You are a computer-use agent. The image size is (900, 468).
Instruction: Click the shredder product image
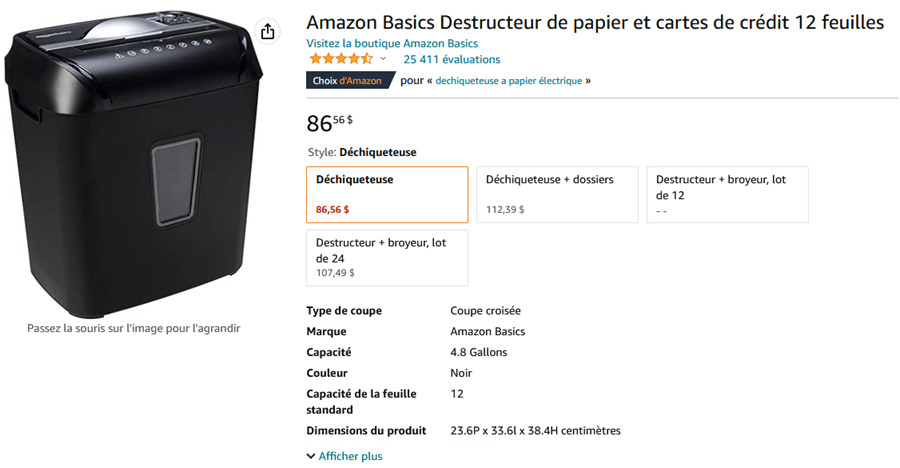(133, 163)
